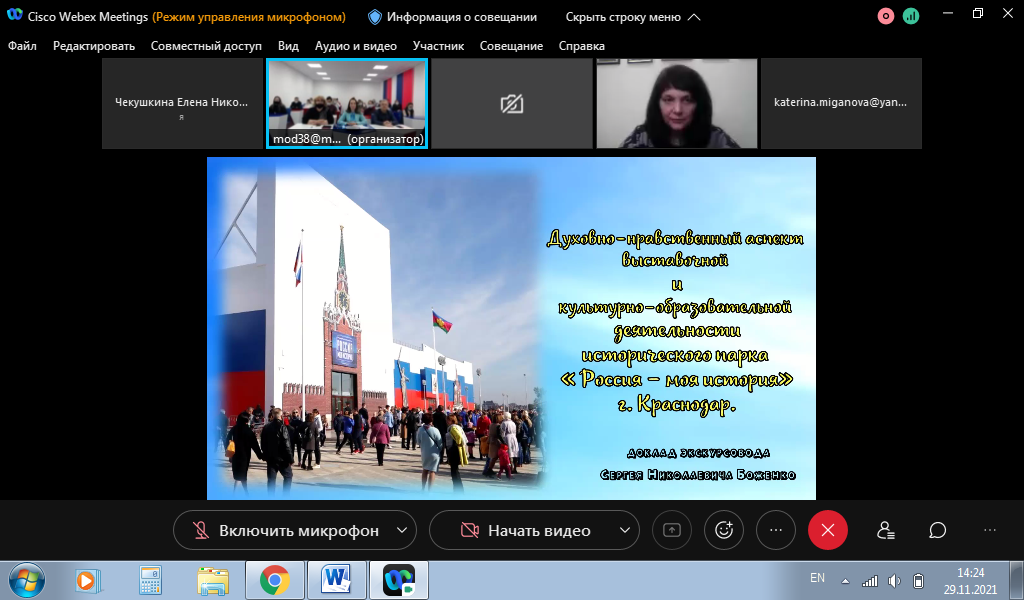Expand the video options dropdown arrow

point(625,530)
